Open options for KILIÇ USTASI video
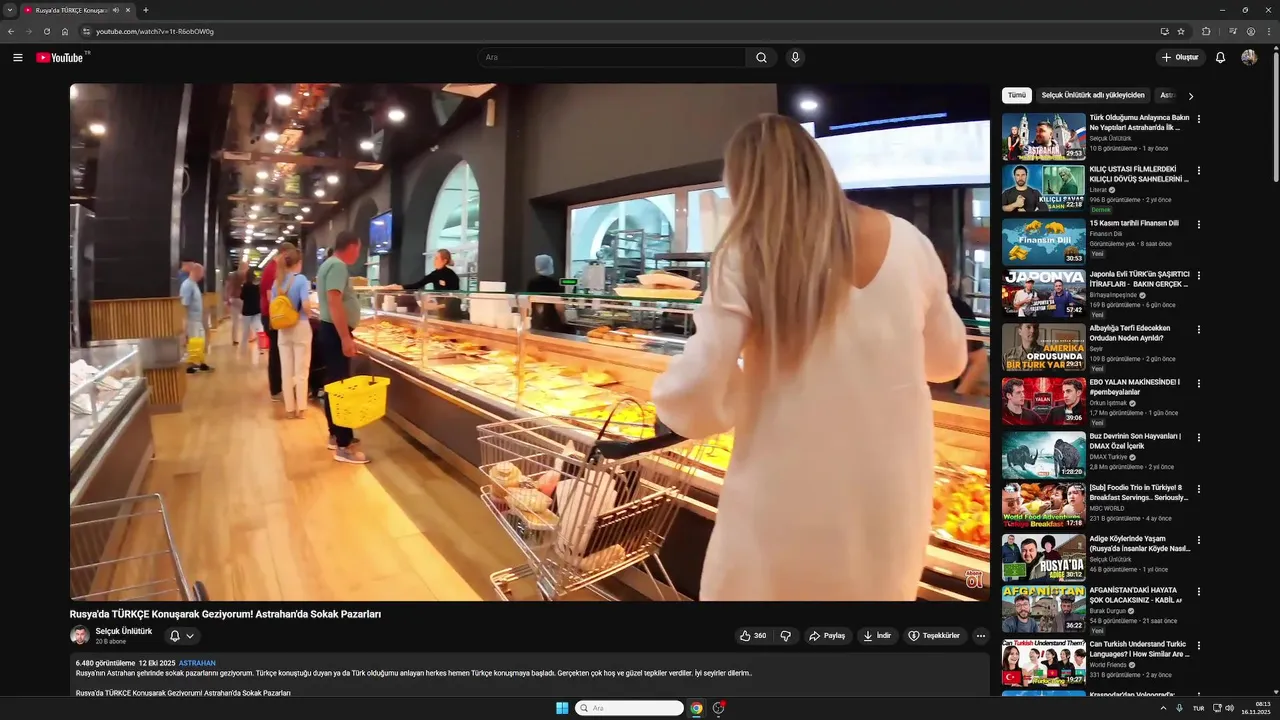1280x720 pixels. (x=1199, y=171)
